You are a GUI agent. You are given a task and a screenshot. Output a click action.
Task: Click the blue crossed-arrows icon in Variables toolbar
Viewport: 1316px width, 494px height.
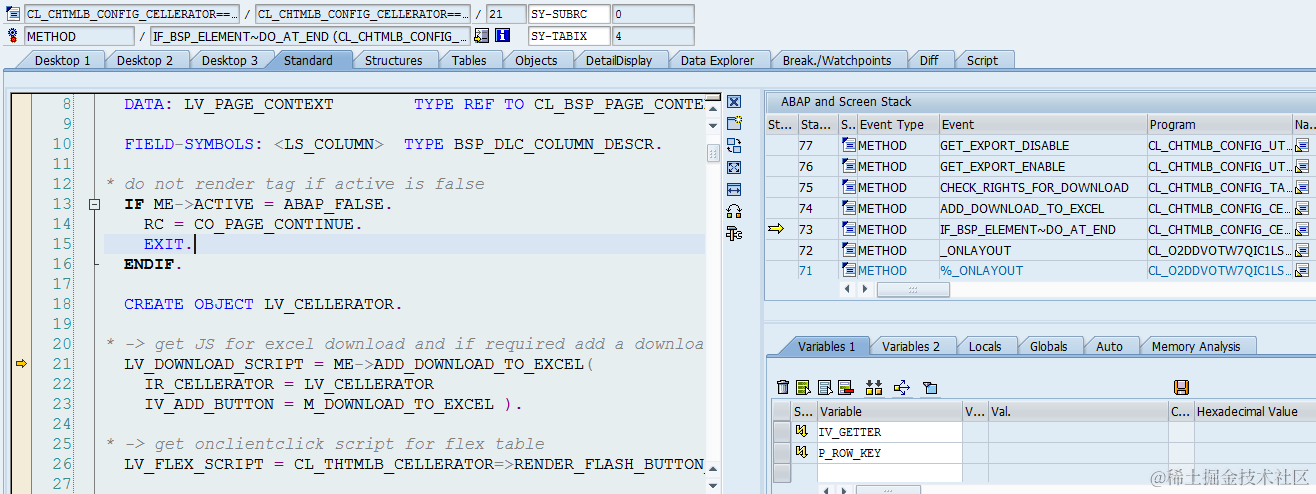pyautogui.click(x=901, y=388)
